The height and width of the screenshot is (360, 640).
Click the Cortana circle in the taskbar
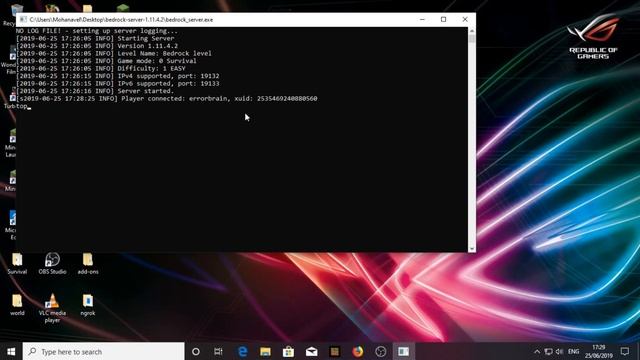coord(196,351)
